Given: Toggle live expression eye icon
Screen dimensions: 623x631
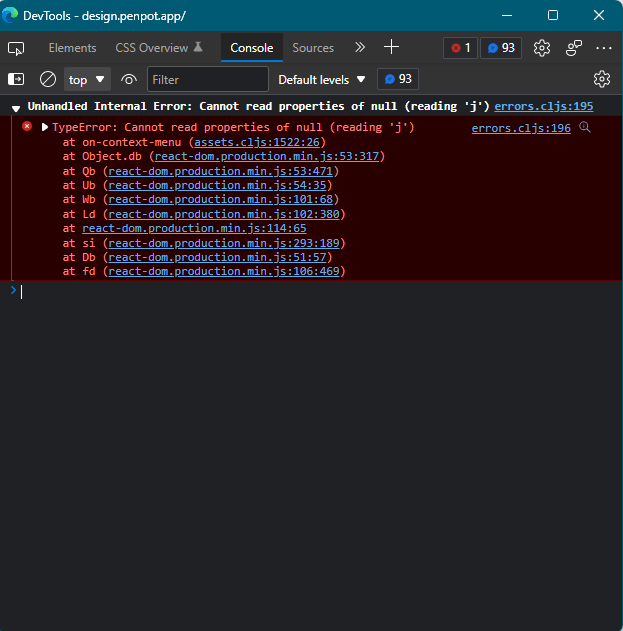Looking at the screenshot, I should (x=129, y=80).
